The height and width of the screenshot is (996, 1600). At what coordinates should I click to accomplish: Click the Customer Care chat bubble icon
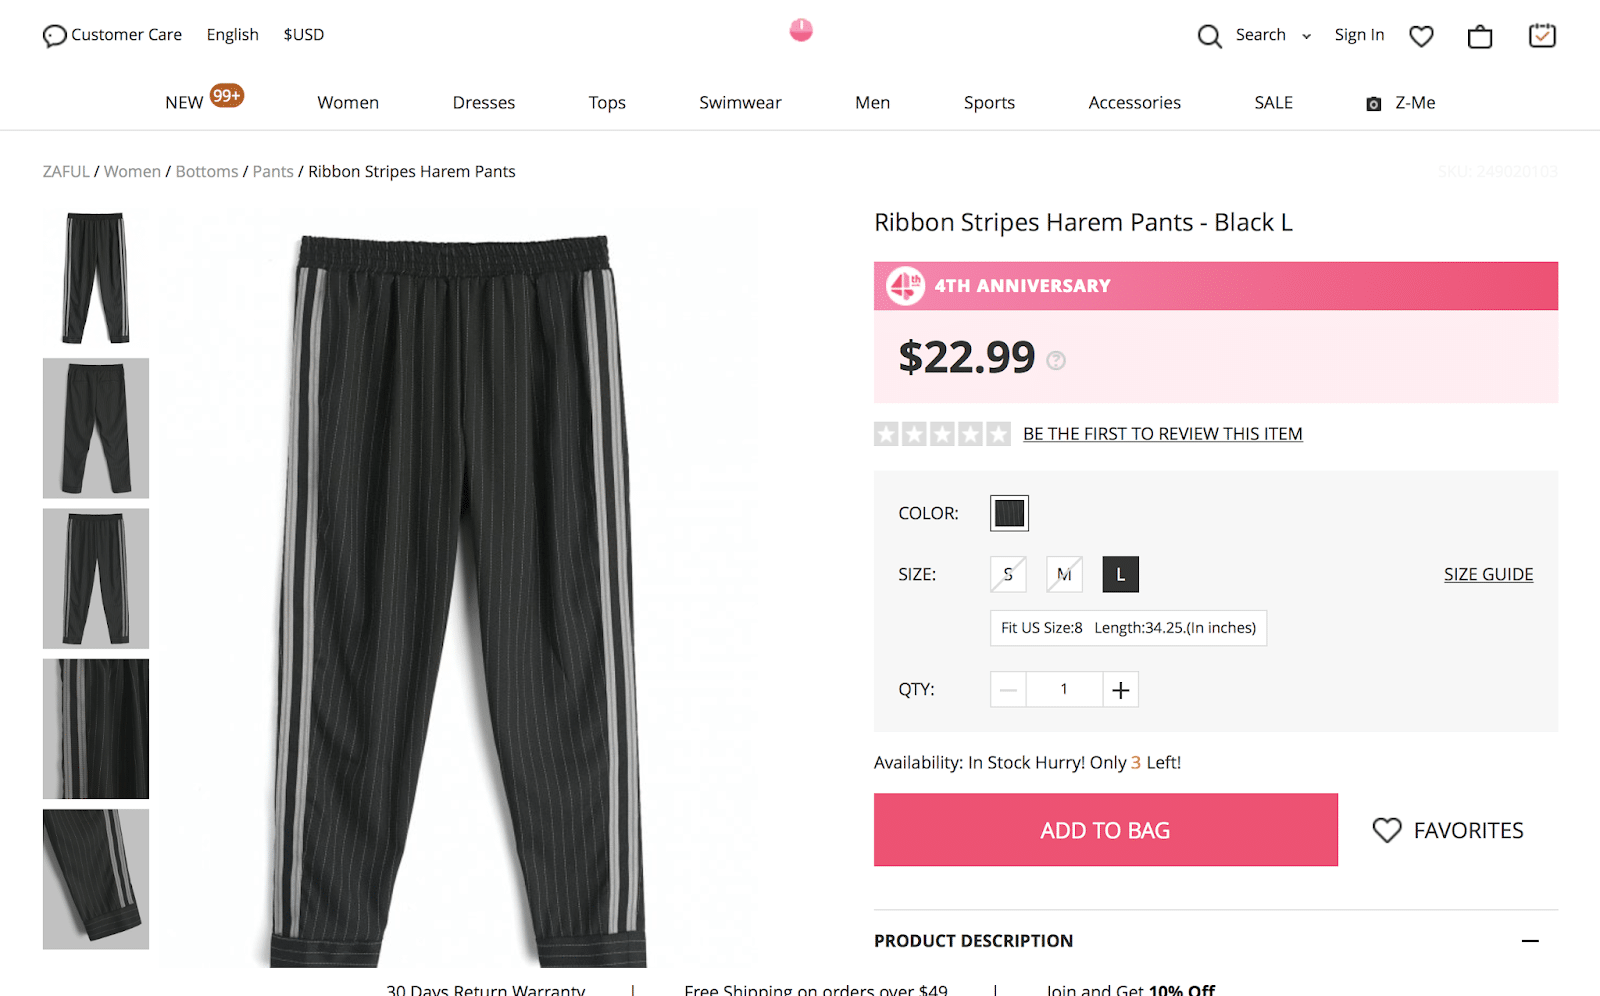click(54, 36)
